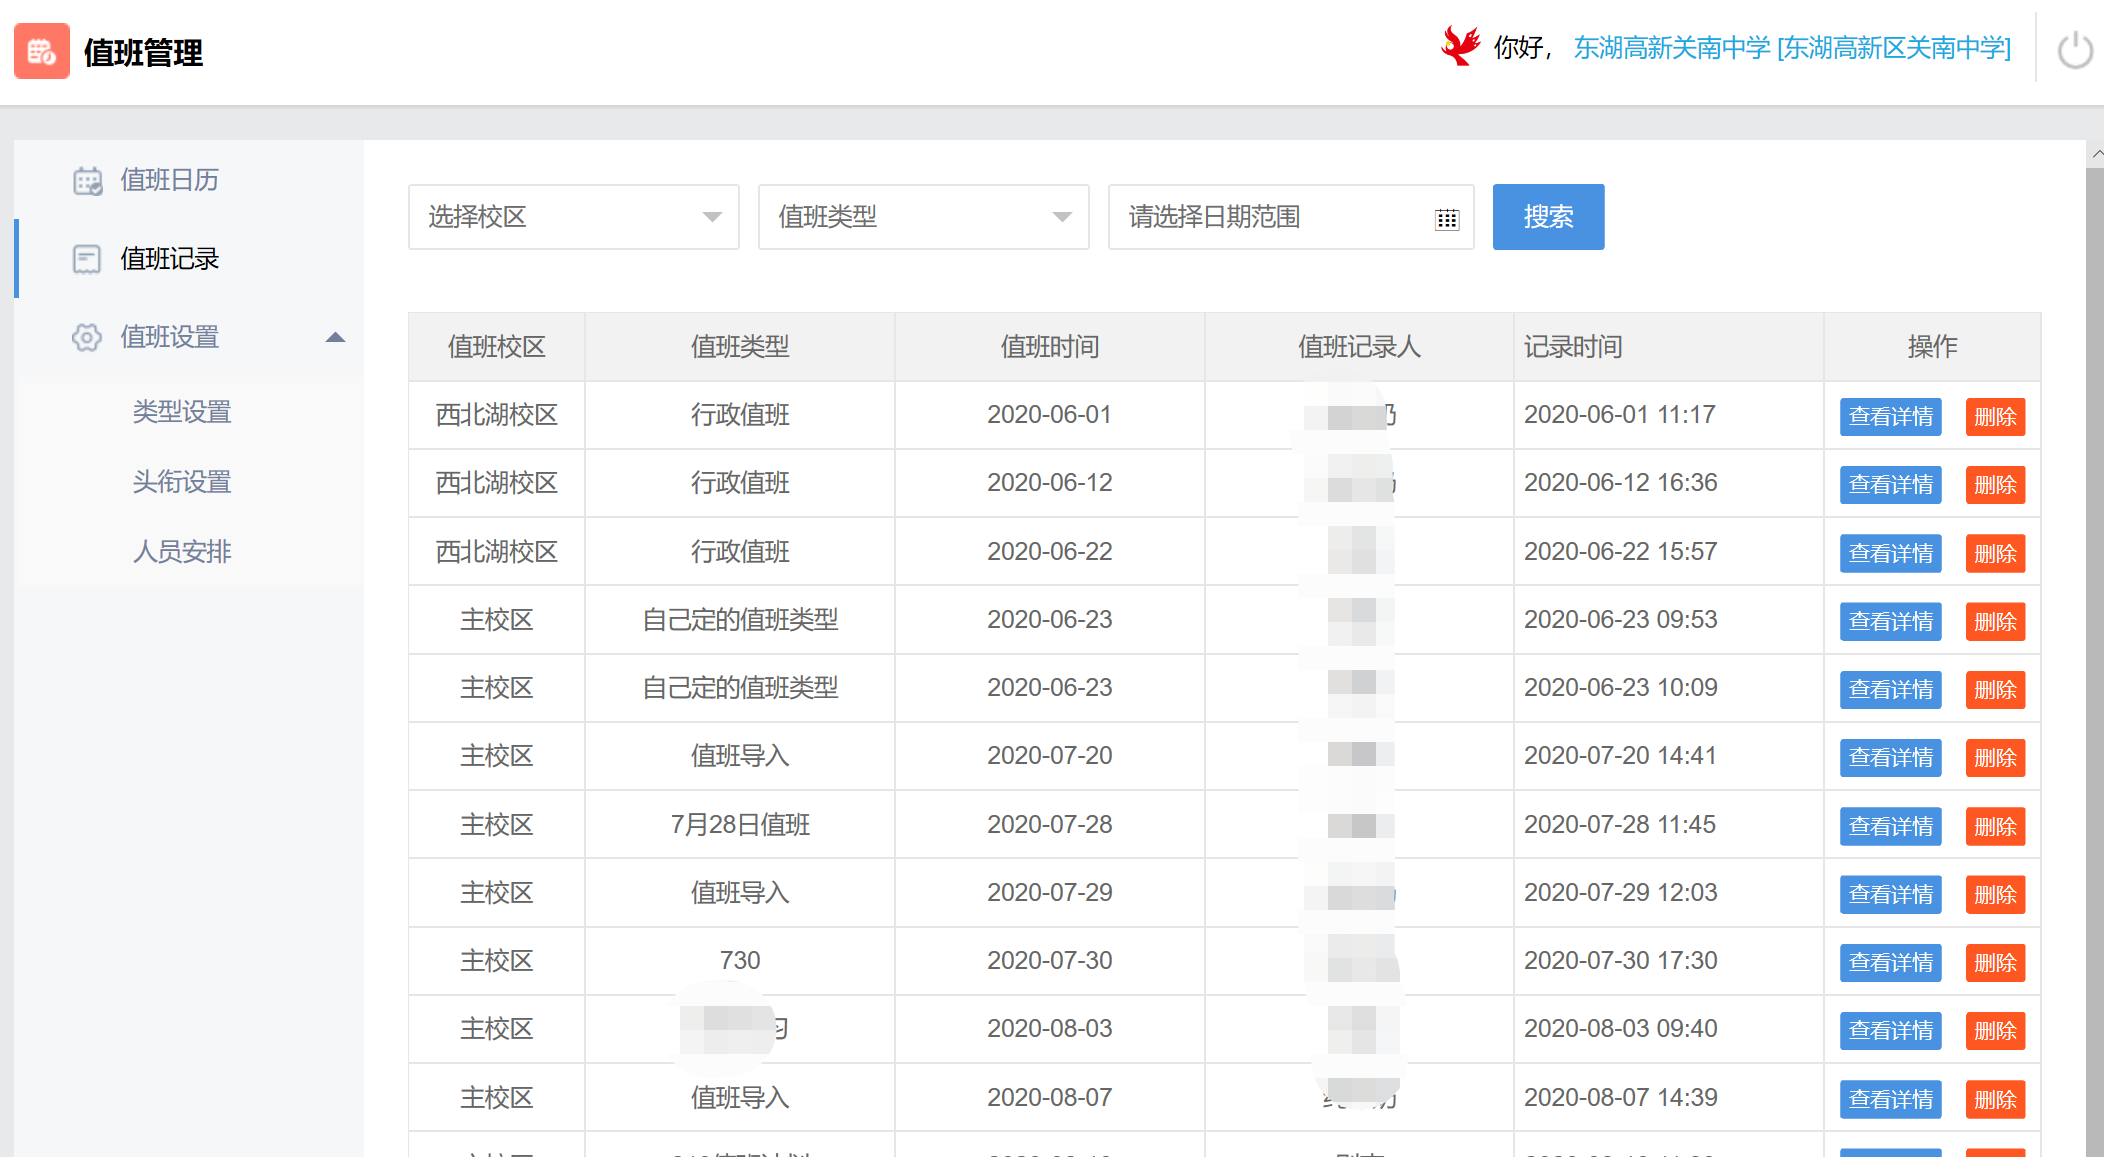
Task: Click the 值班管理 app logo icon
Action: pos(41,51)
